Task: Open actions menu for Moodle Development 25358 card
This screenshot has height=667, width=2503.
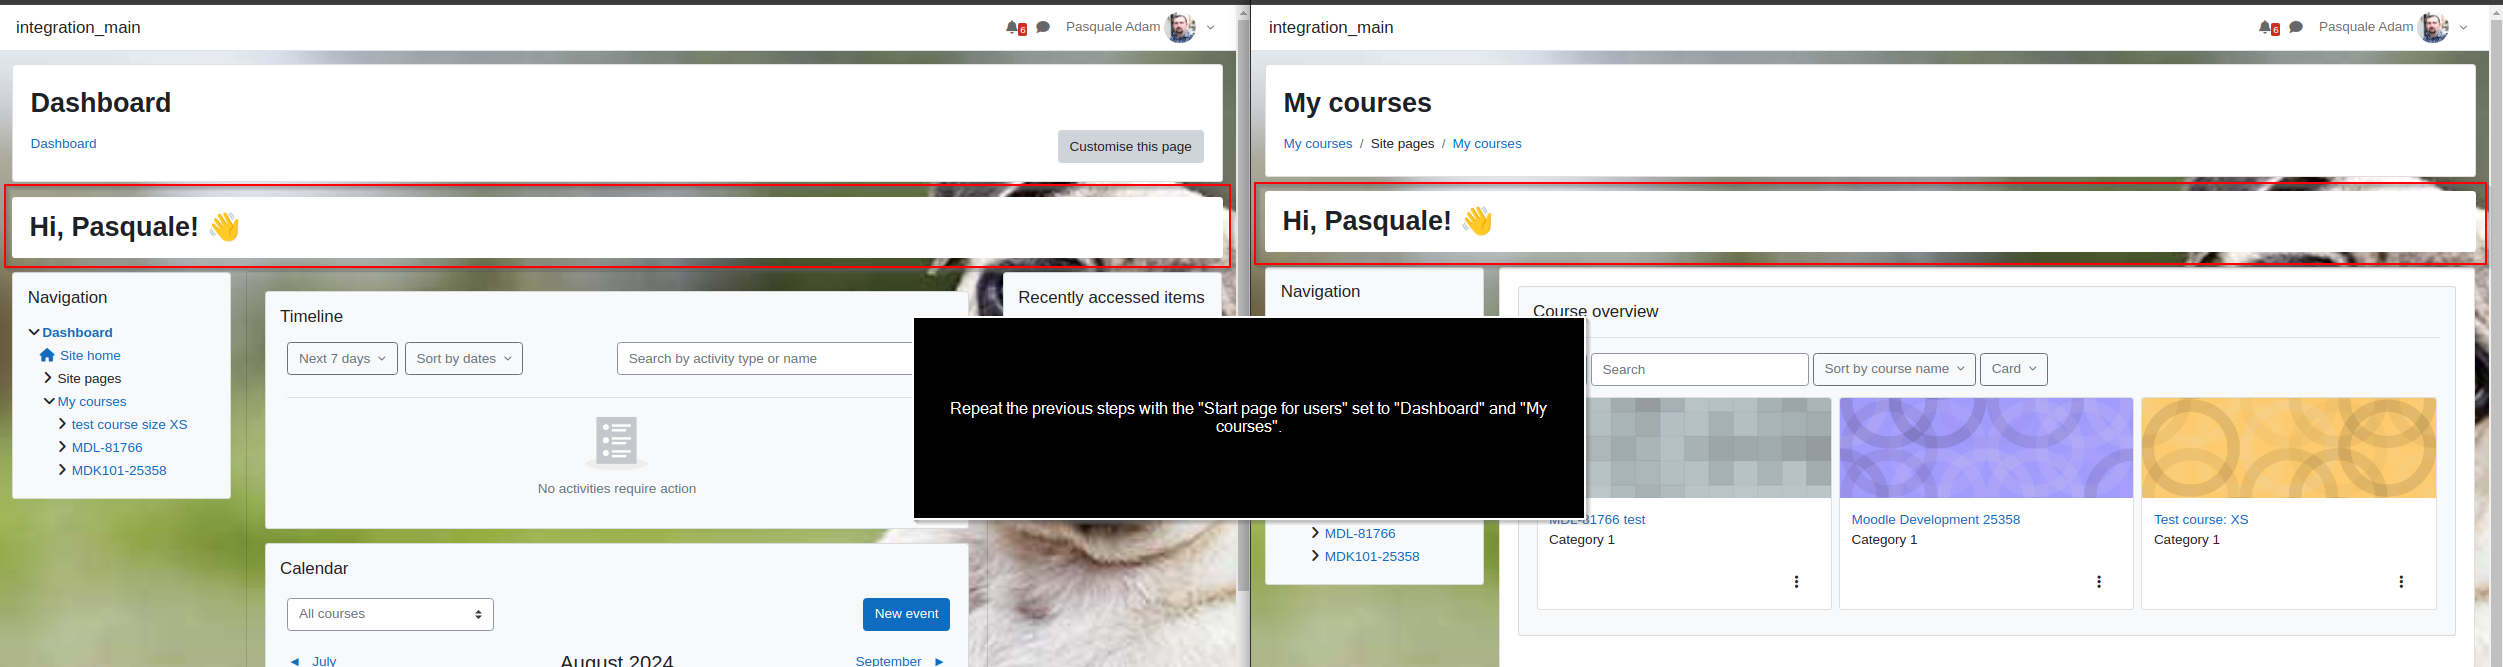Action: coord(2098,581)
